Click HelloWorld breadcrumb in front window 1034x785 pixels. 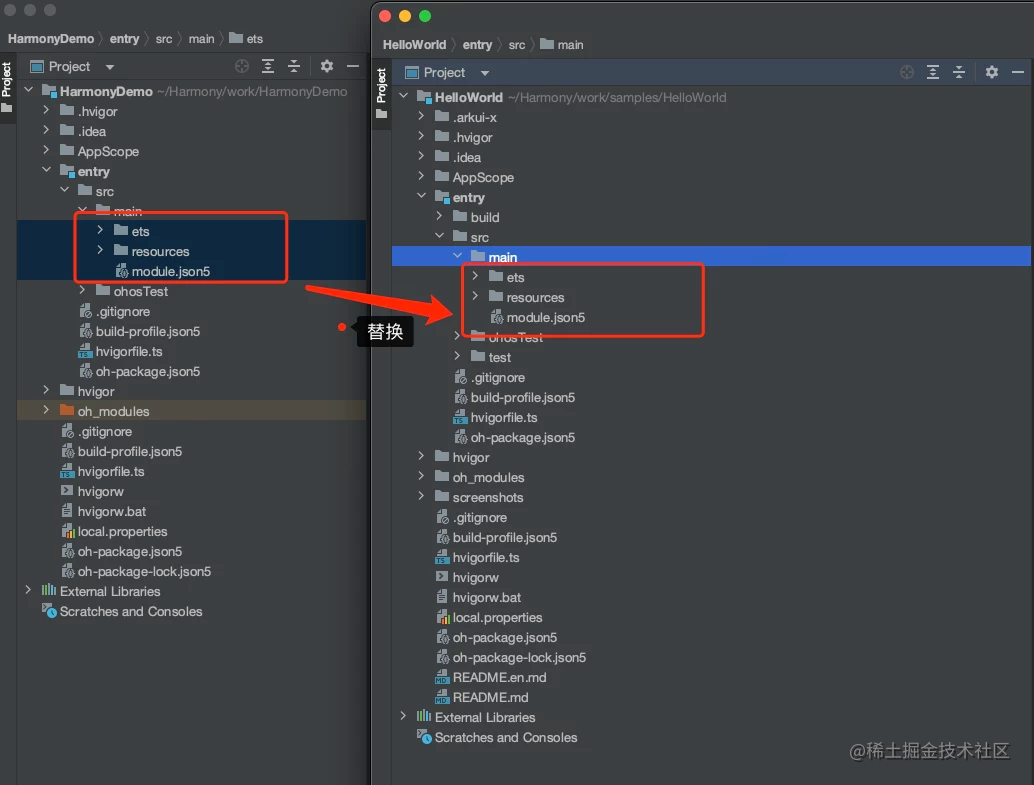tap(414, 45)
